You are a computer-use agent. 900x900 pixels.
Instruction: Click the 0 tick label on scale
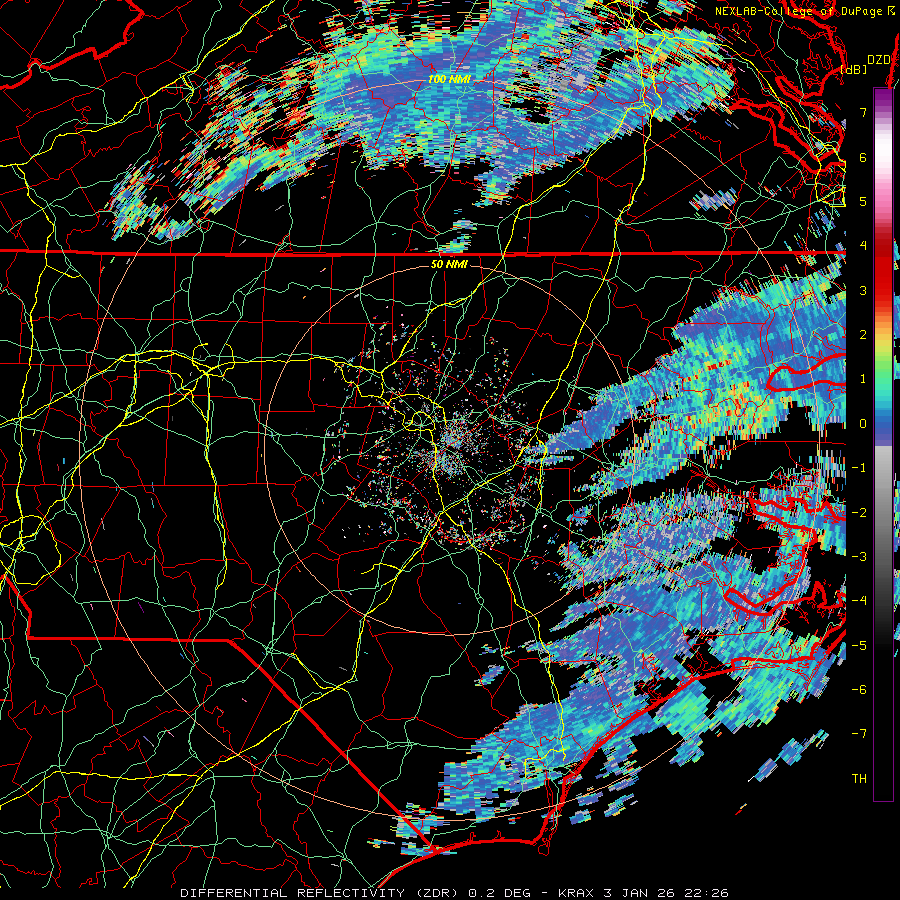pos(863,424)
